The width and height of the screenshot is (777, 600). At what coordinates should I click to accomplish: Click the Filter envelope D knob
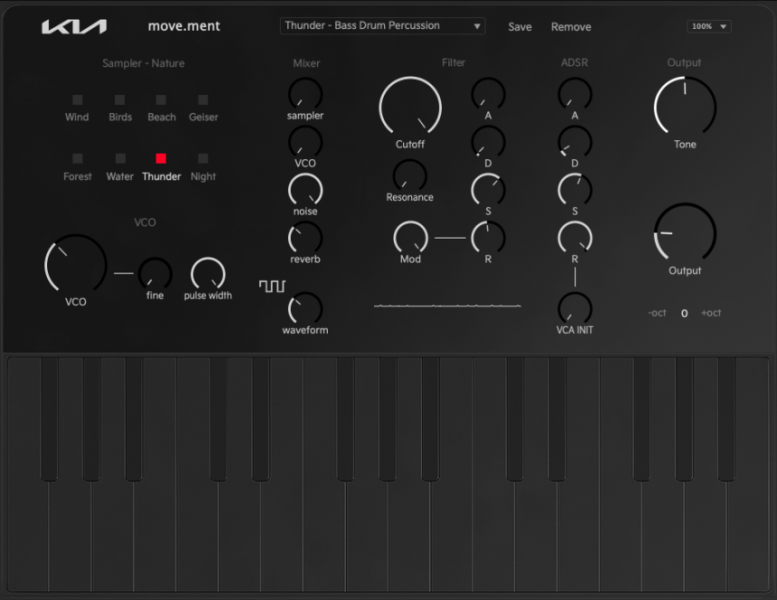pos(488,142)
